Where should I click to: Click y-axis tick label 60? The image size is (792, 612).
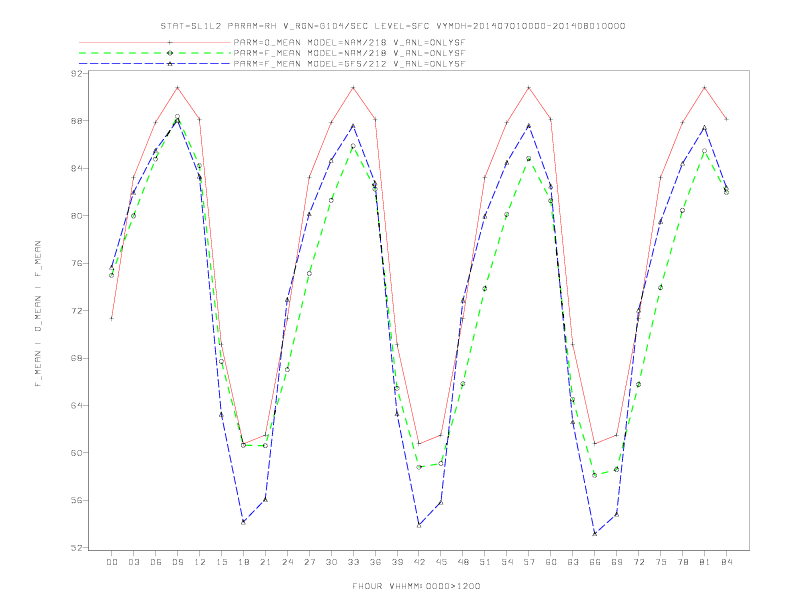click(76, 453)
